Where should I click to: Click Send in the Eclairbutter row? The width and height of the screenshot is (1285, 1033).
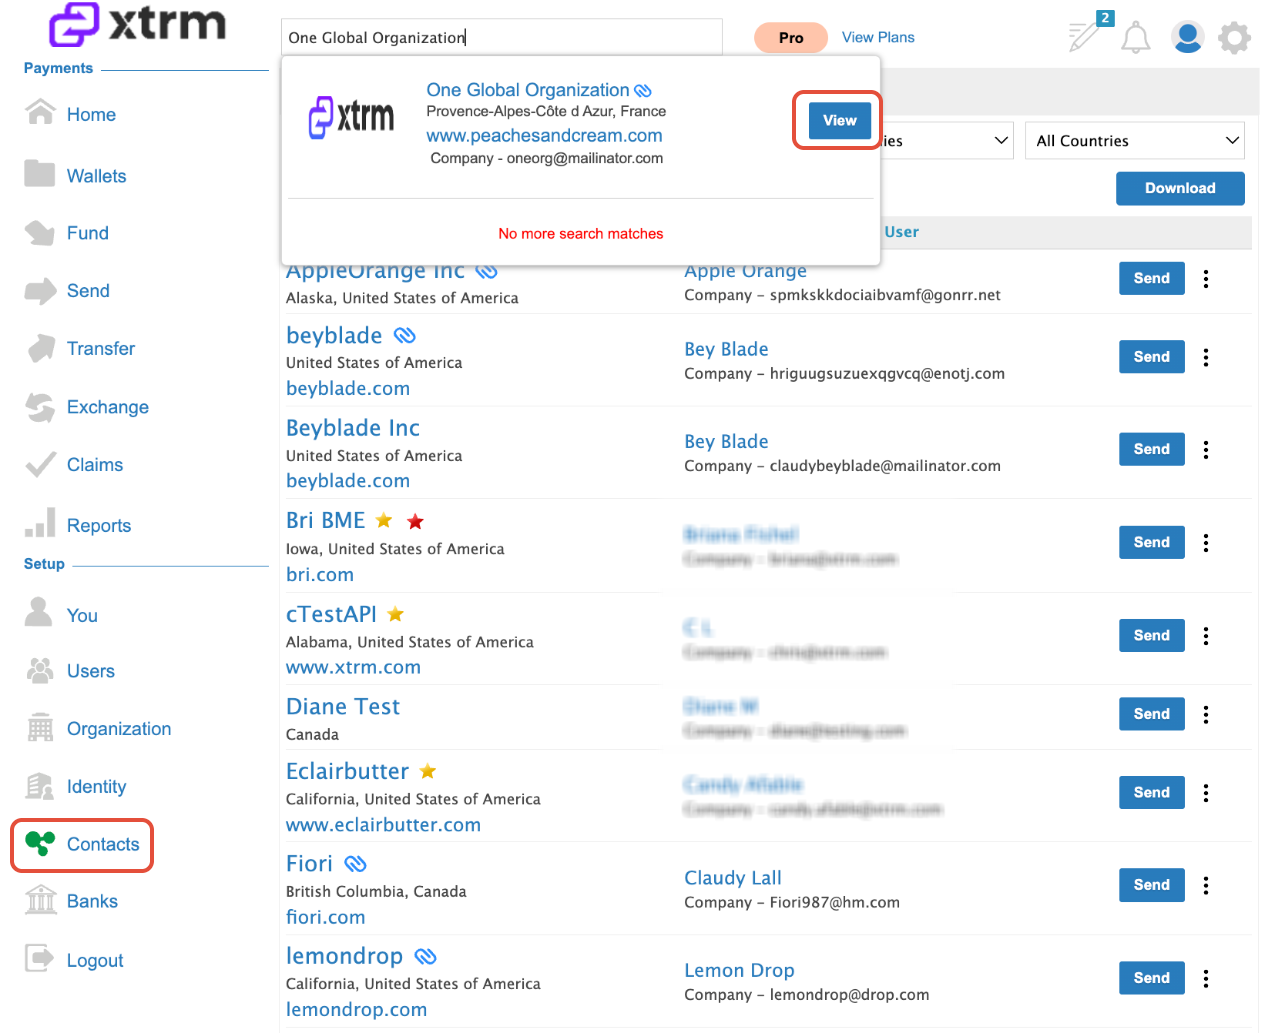pyautogui.click(x=1152, y=792)
